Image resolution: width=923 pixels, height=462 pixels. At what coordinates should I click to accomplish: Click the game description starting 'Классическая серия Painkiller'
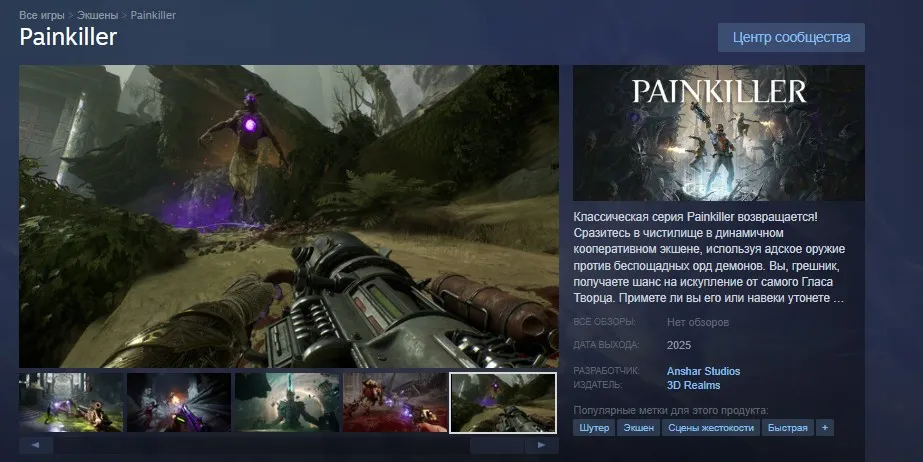coord(709,257)
